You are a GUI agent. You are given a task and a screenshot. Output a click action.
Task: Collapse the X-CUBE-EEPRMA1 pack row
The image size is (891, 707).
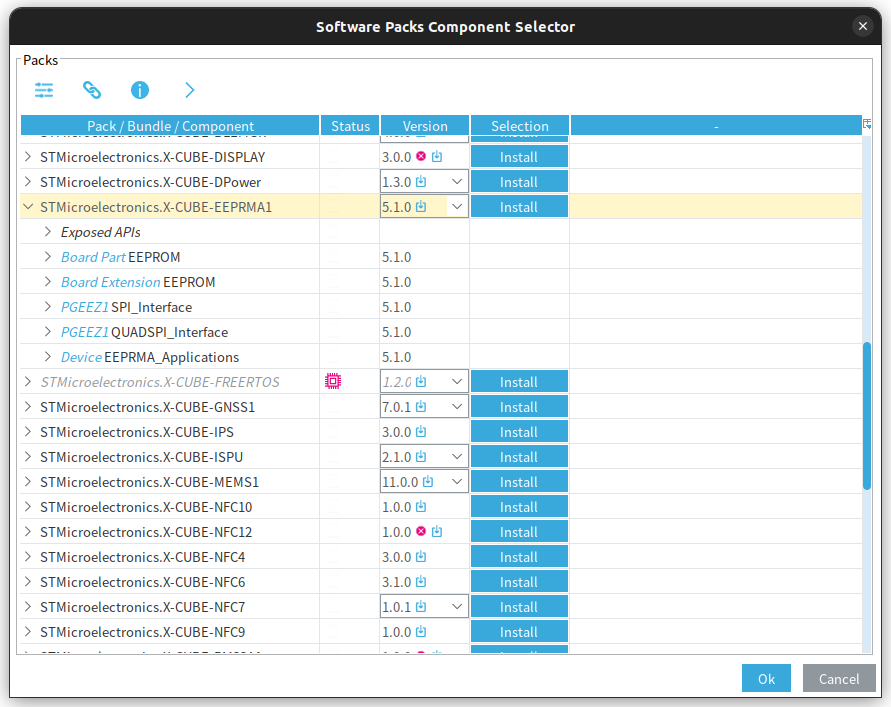(x=27, y=207)
